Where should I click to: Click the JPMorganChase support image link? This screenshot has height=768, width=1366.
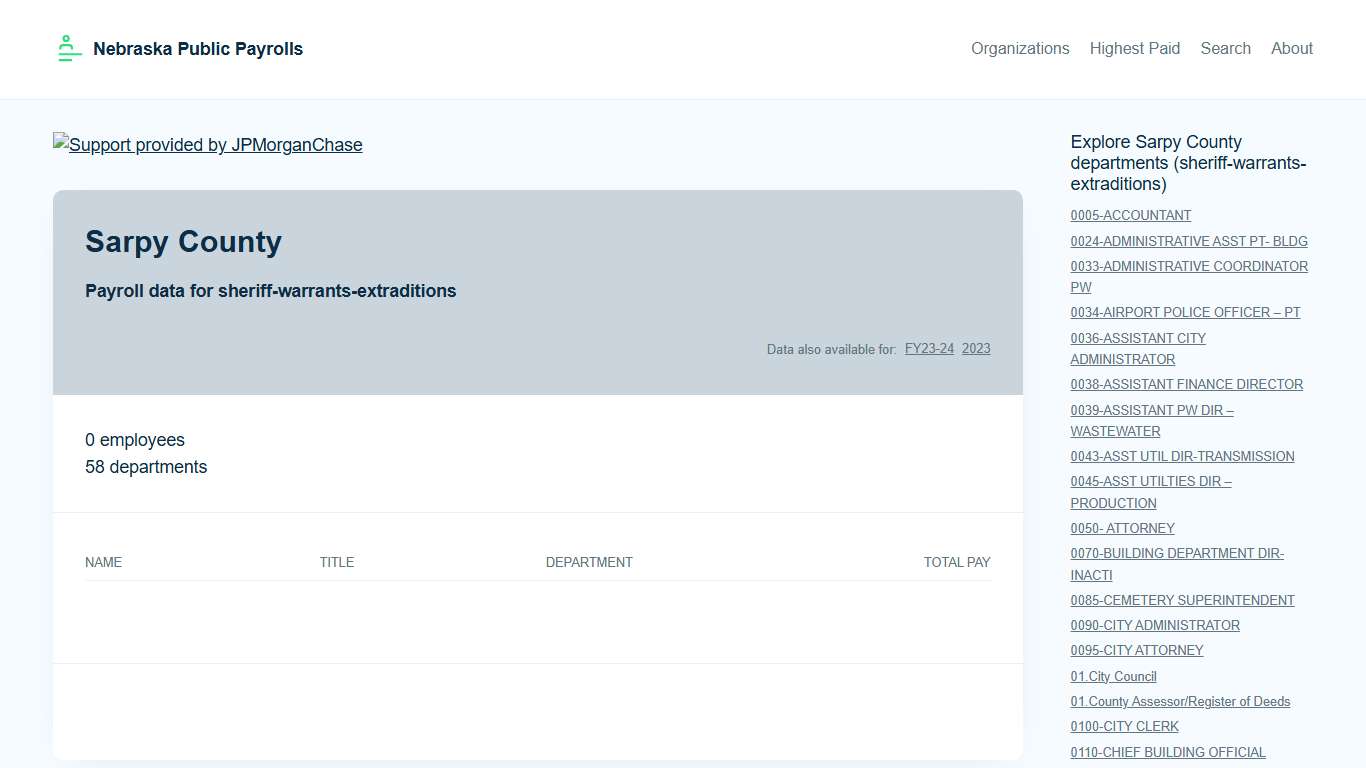pos(208,145)
